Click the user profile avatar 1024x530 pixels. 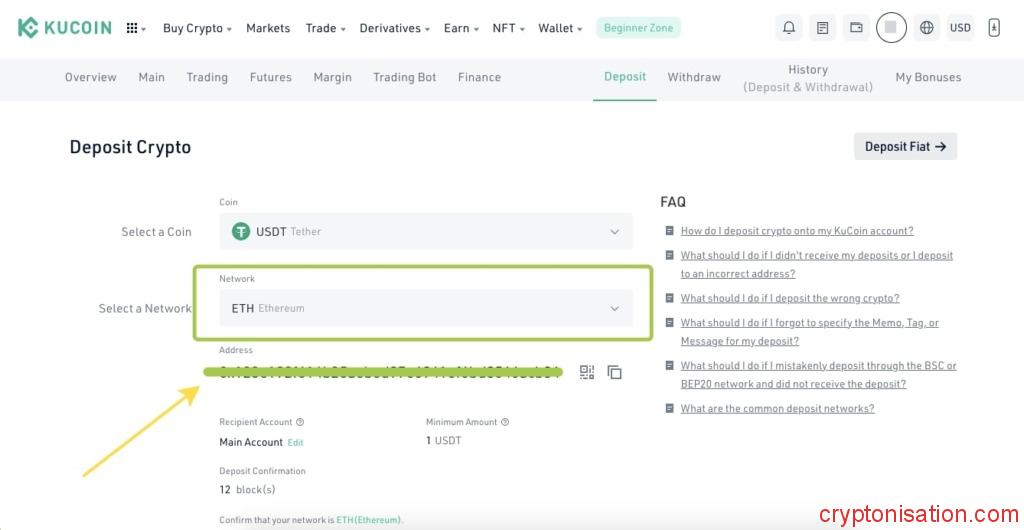[x=891, y=28]
